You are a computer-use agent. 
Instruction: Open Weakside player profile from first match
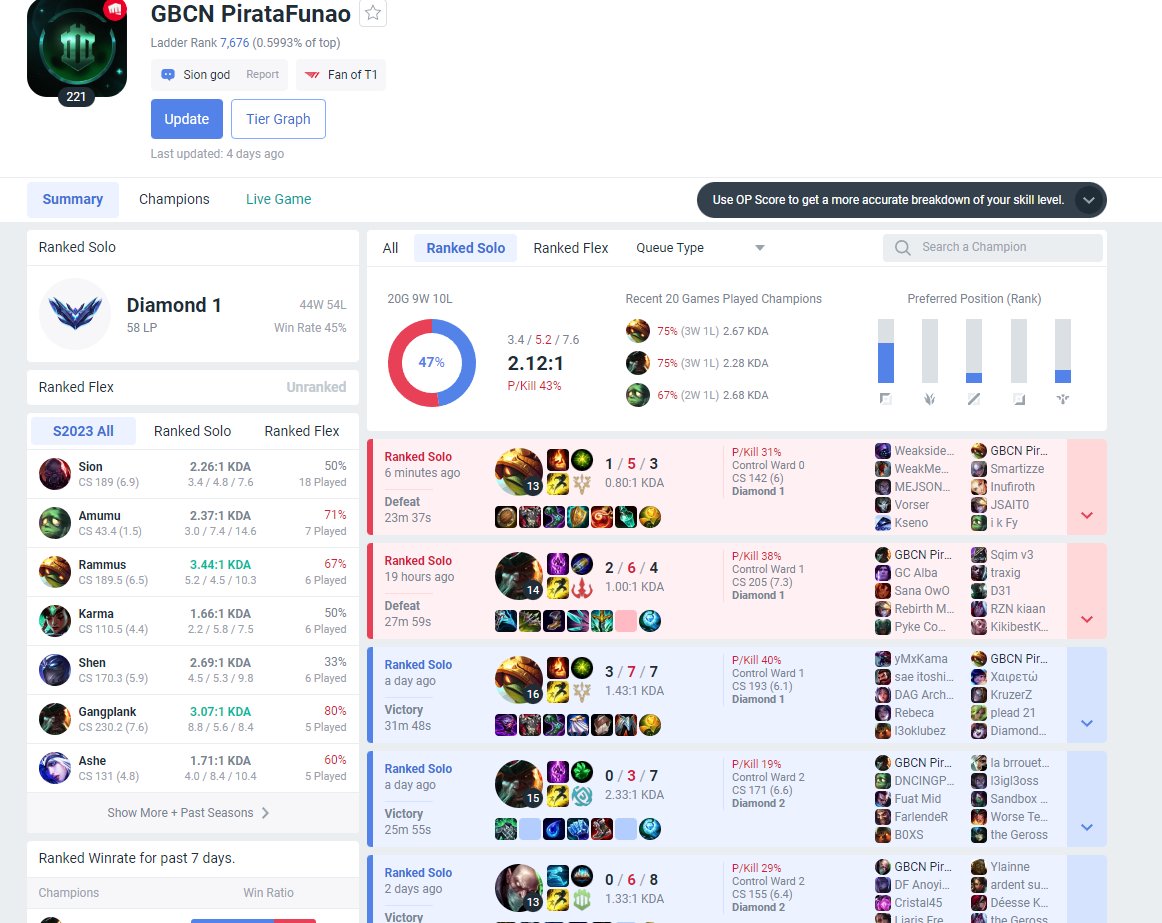[923, 451]
